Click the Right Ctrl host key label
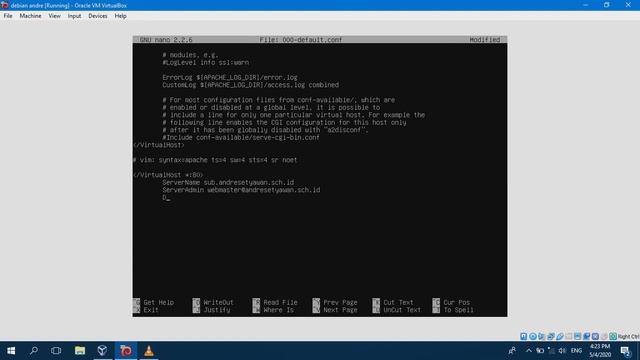Image resolution: width=640 pixels, height=360 pixels. tap(629, 336)
